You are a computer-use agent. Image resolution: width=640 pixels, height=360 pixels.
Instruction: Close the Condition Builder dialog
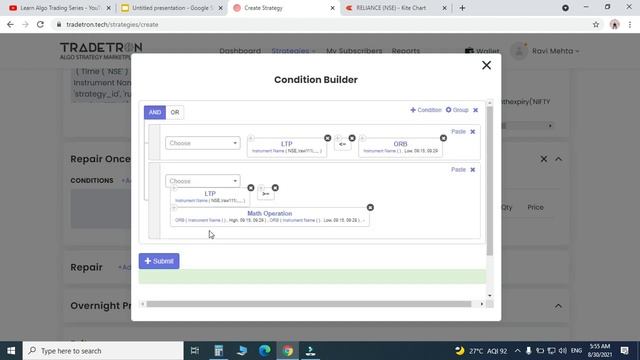[x=486, y=65]
